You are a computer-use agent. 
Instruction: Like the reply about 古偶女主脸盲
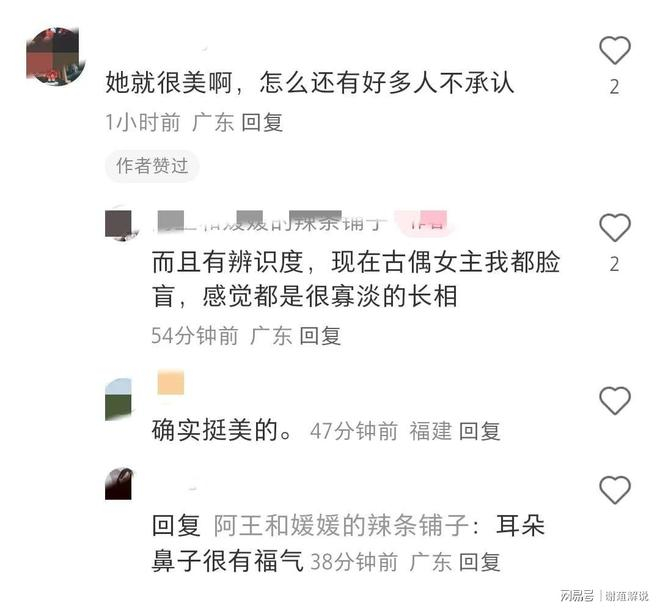click(x=615, y=227)
